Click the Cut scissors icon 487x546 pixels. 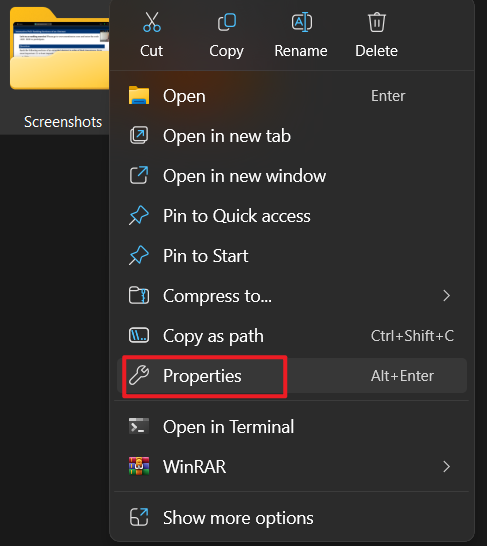tap(152, 22)
